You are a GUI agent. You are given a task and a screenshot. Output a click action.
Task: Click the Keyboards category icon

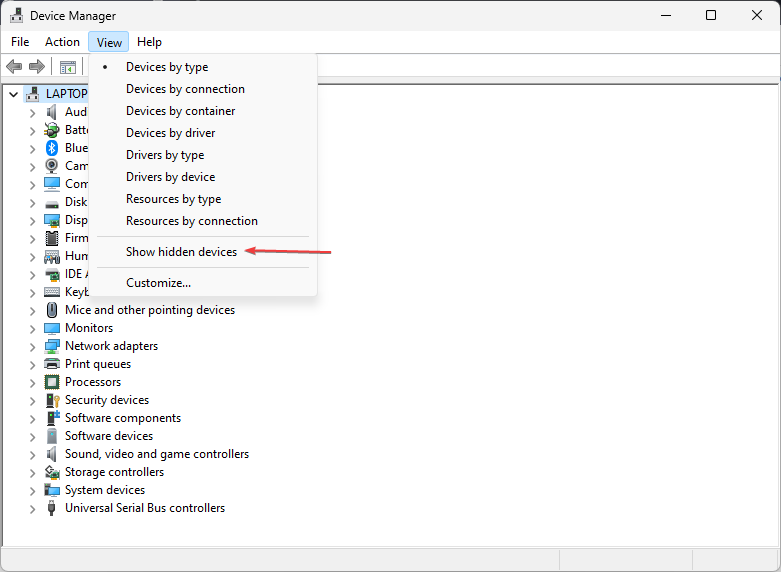52,292
